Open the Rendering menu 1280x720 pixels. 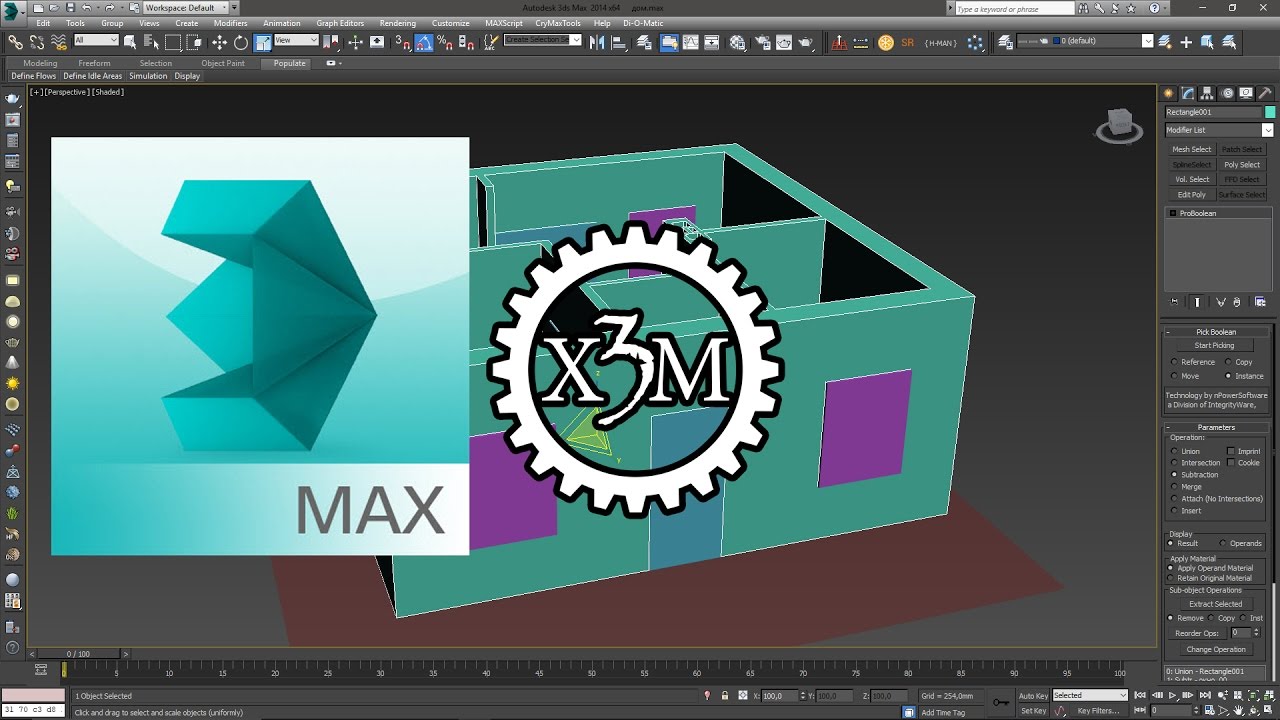(398, 23)
